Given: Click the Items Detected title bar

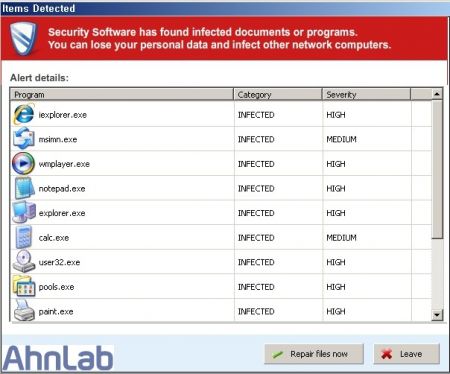Looking at the screenshot, I should point(225,8).
